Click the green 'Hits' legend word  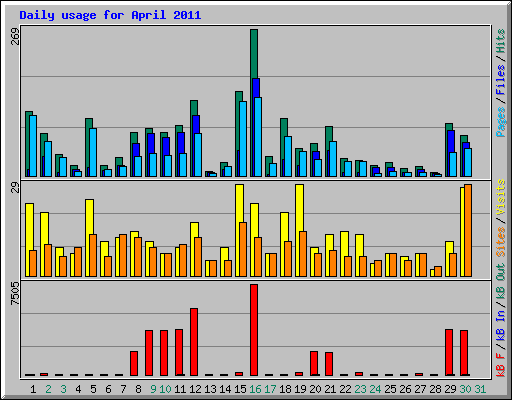(x=500, y=41)
